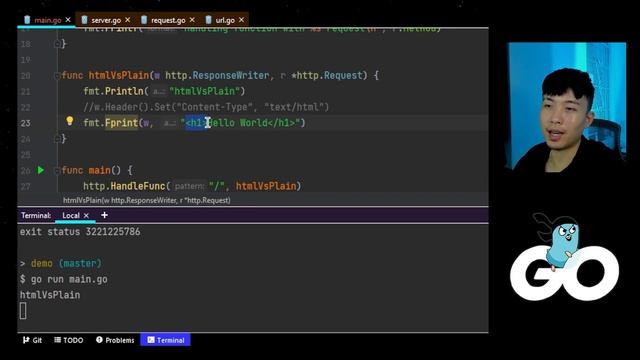Click the Go file icon on main.go tab
Screen dimensions: 640x360
[27, 20]
